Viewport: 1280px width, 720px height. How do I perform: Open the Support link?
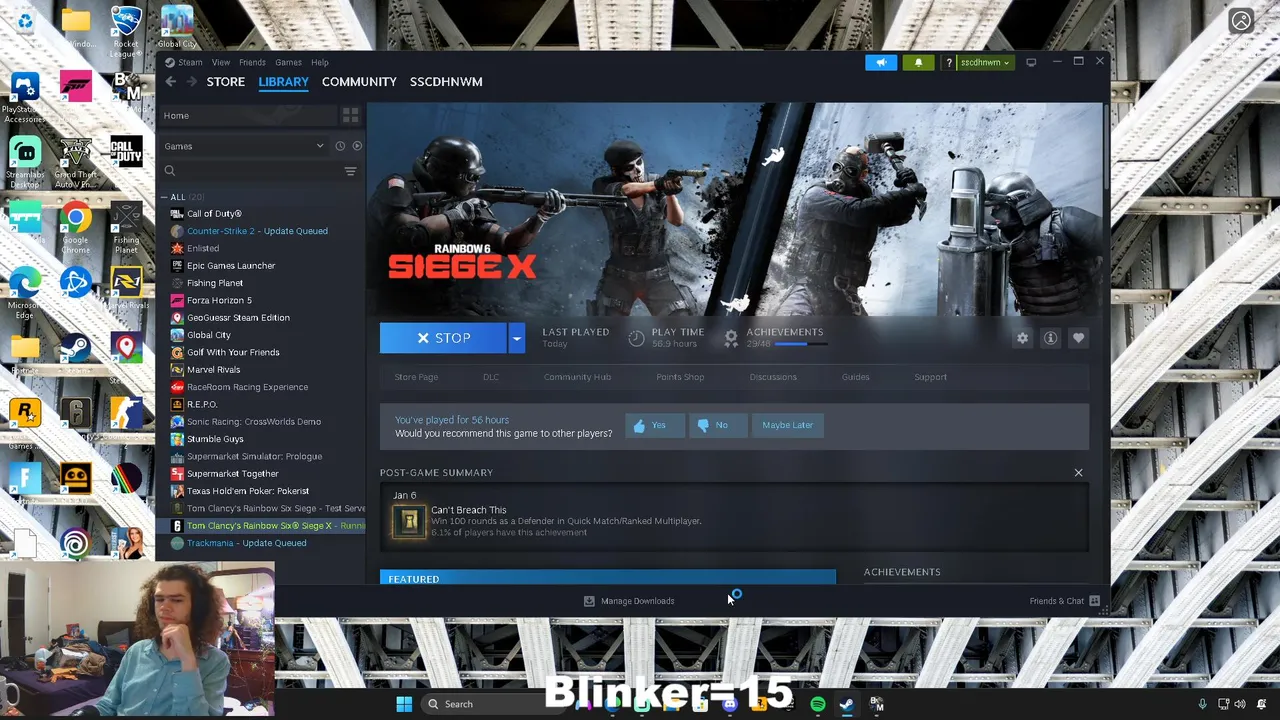[x=930, y=377]
